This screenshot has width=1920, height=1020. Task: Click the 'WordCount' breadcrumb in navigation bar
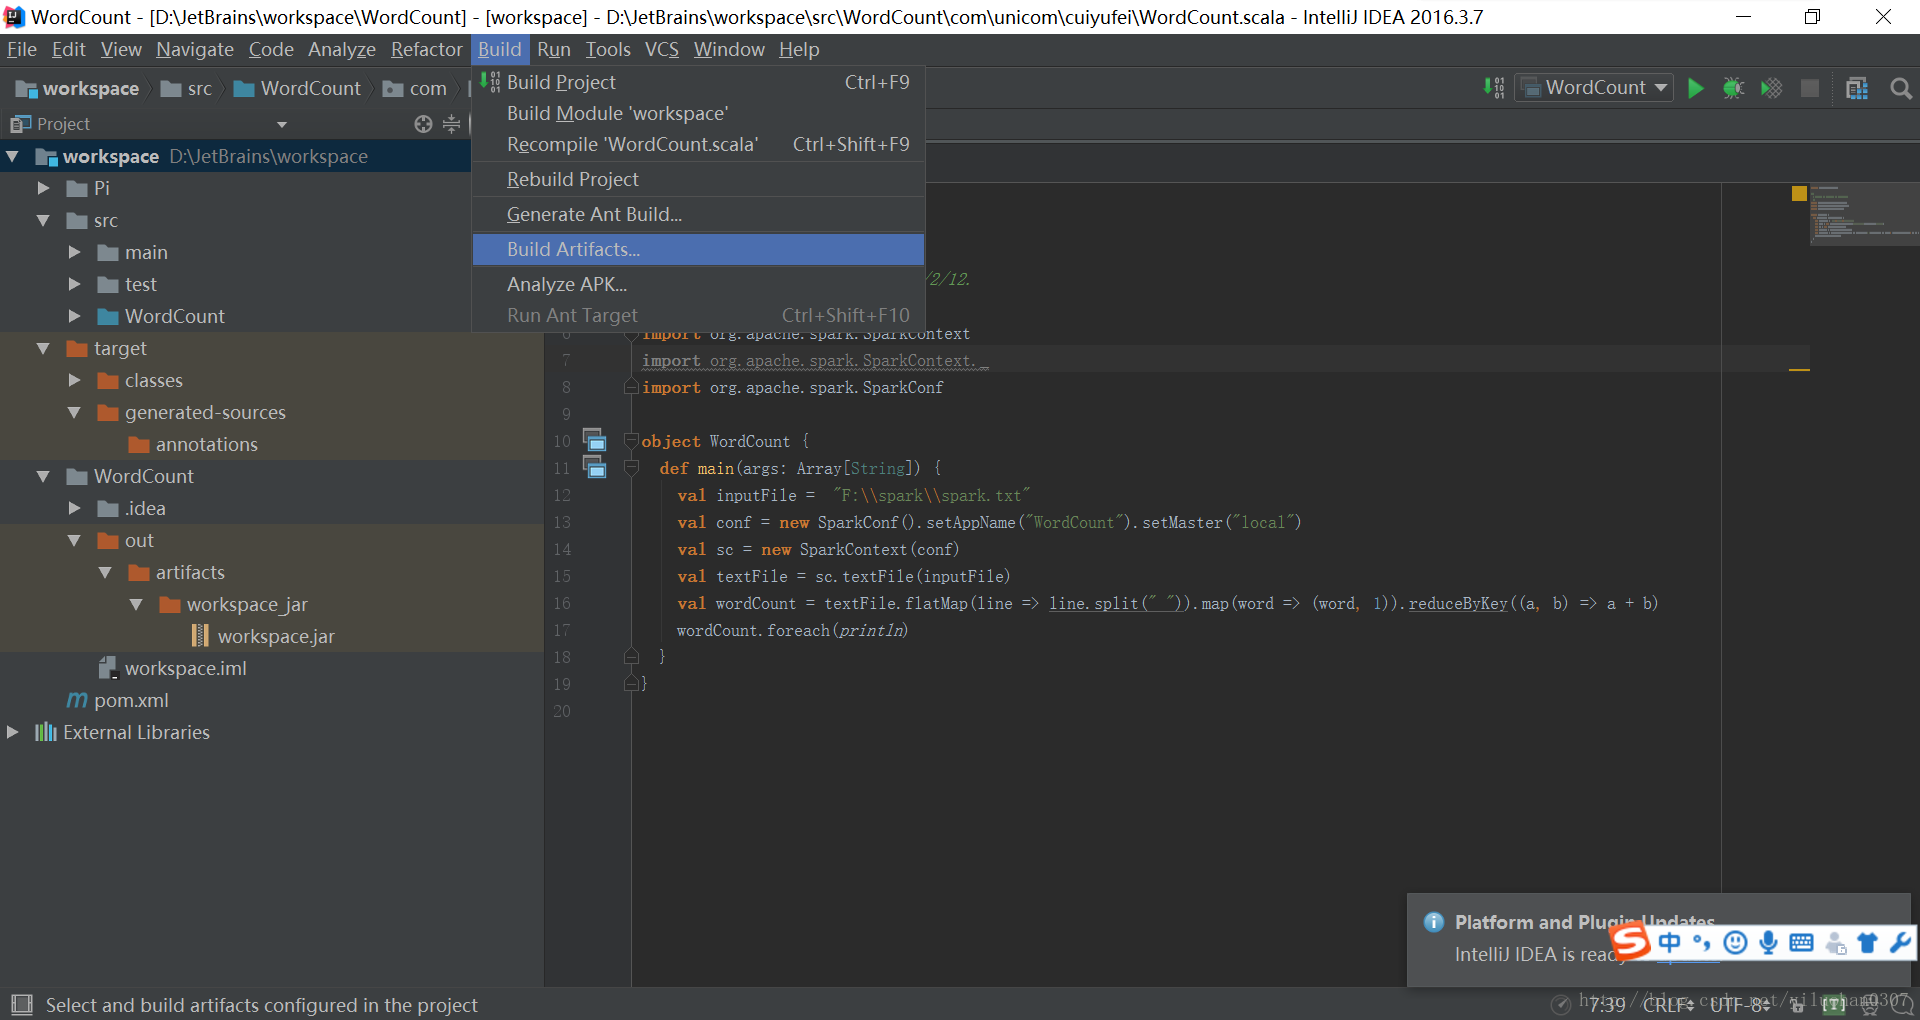297,89
